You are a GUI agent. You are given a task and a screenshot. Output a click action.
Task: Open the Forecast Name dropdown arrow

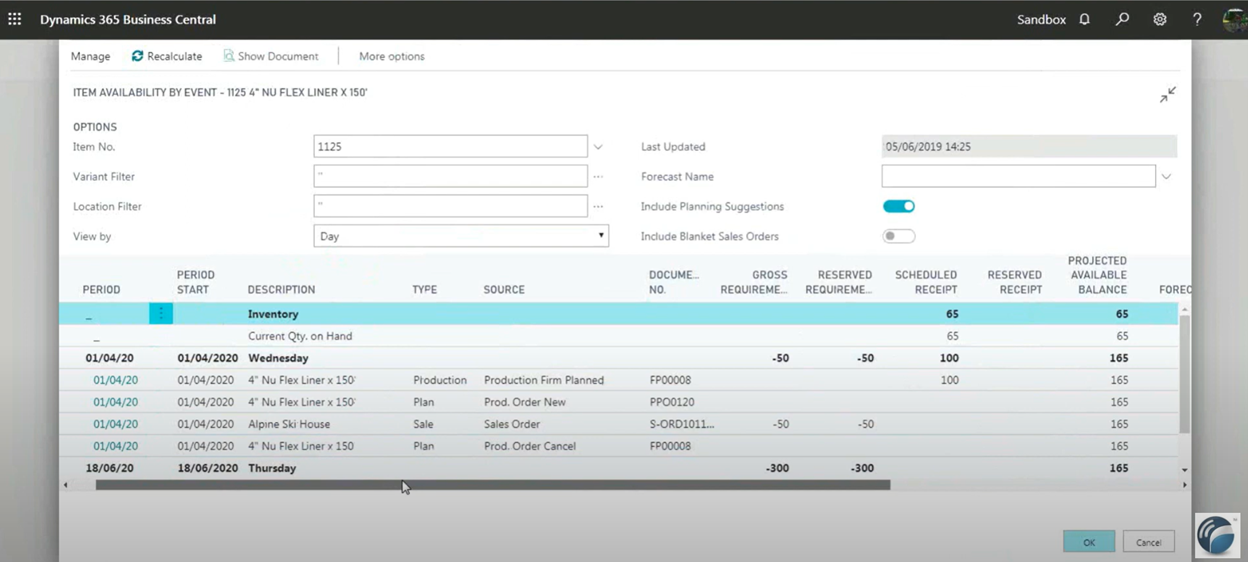[1166, 177]
